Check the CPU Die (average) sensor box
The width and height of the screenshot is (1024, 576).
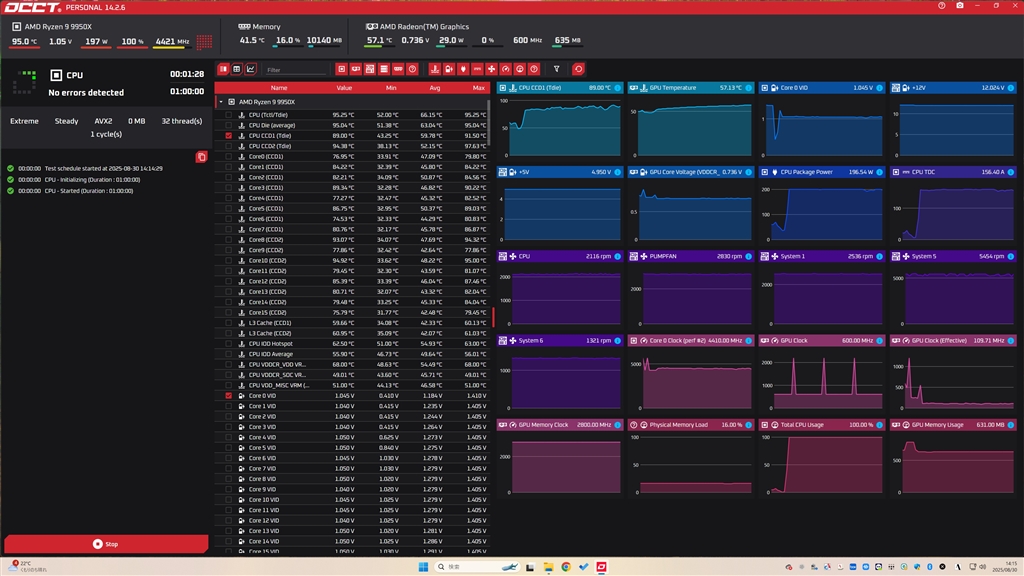point(229,125)
